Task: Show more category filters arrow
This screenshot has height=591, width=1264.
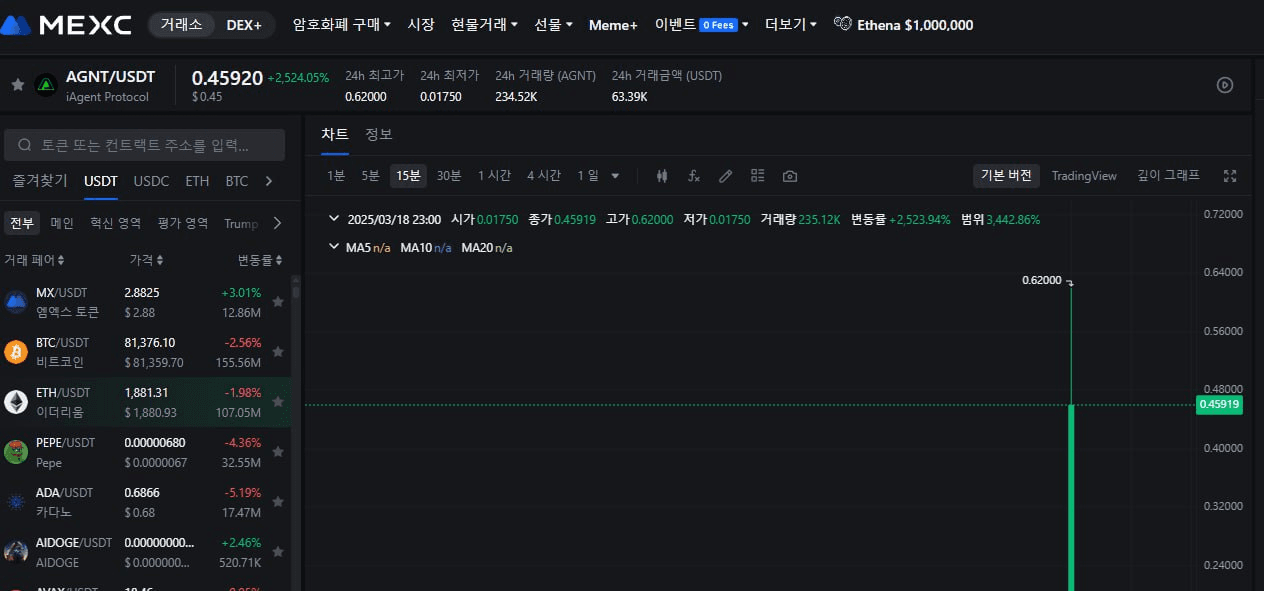Action: click(277, 223)
